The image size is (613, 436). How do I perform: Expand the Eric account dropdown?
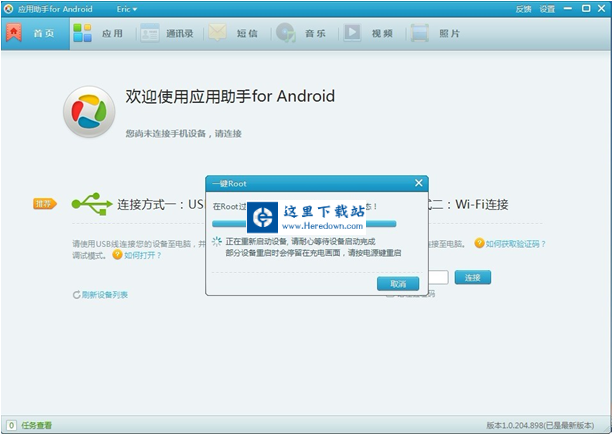click(127, 9)
